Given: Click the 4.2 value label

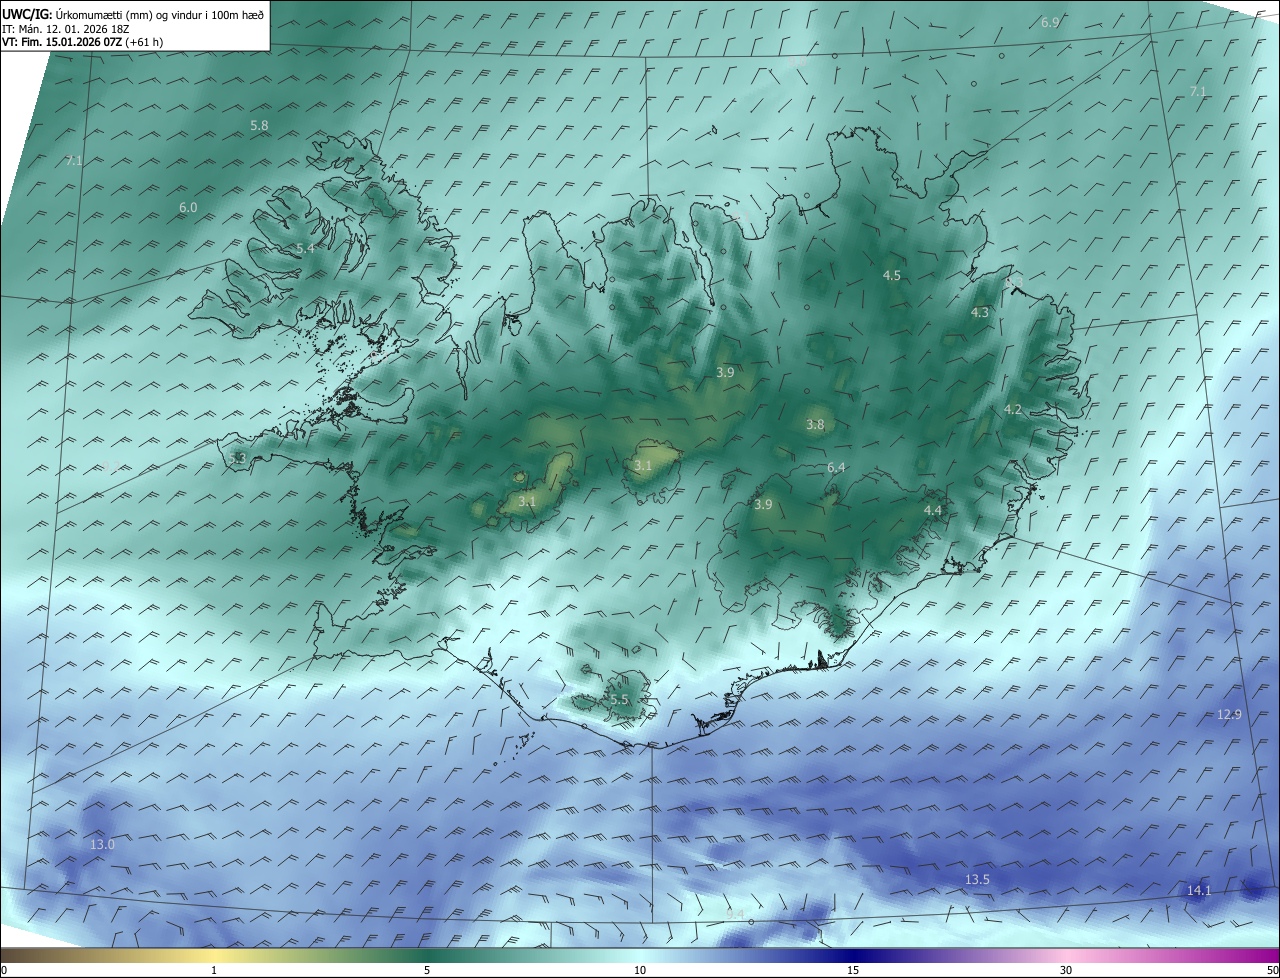Looking at the screenshot, I should 1013,410.
